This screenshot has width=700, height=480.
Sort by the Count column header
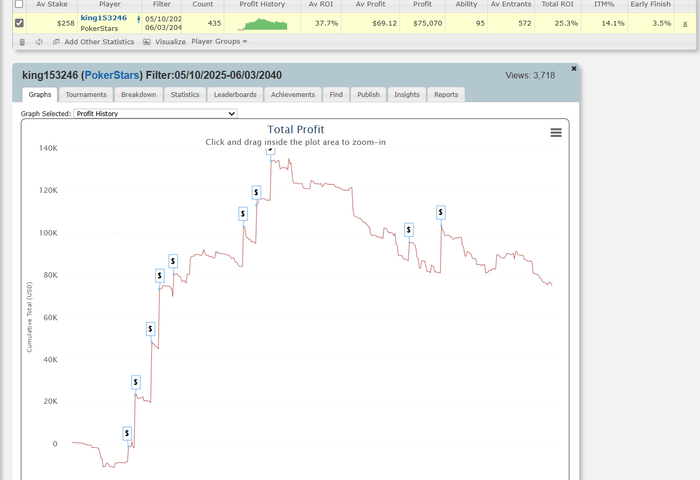tap(203, 4)
